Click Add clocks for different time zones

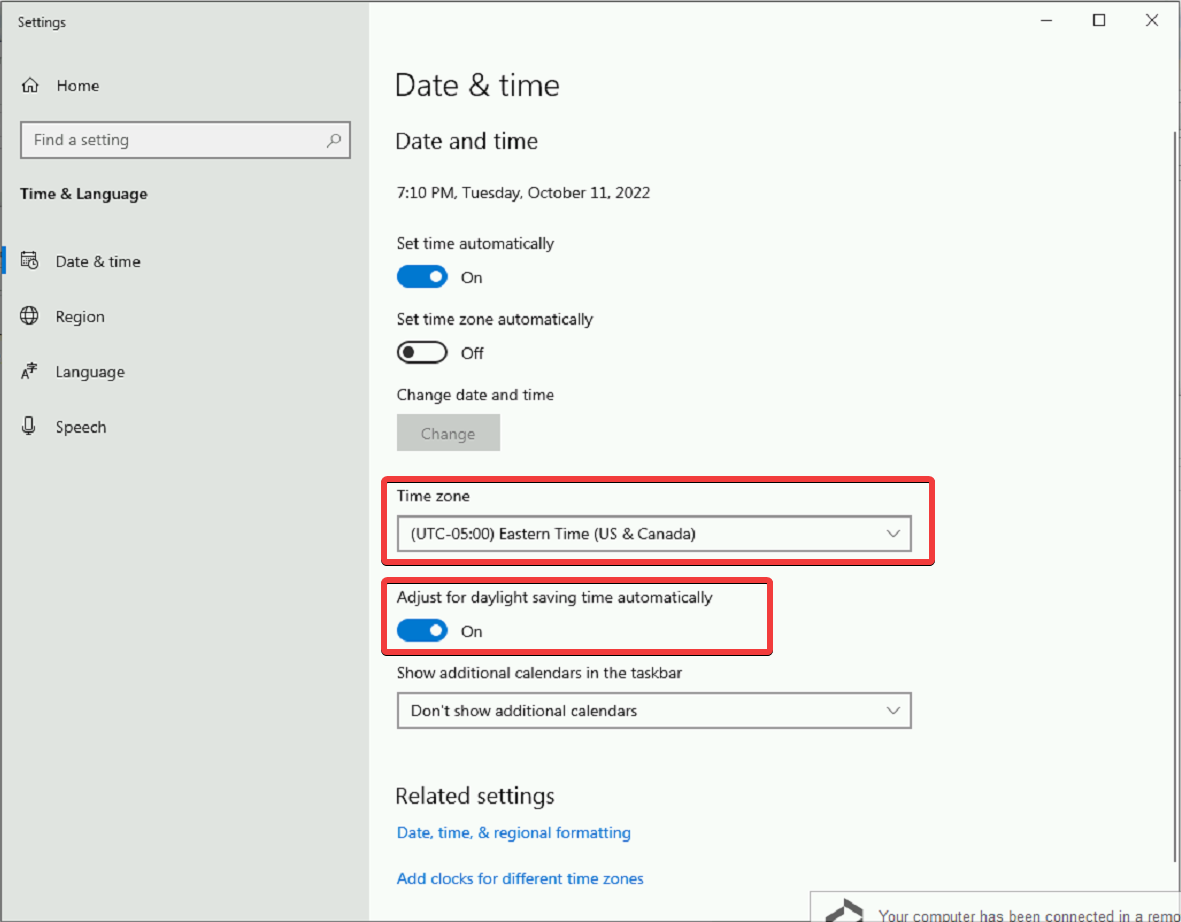point(520,879)
